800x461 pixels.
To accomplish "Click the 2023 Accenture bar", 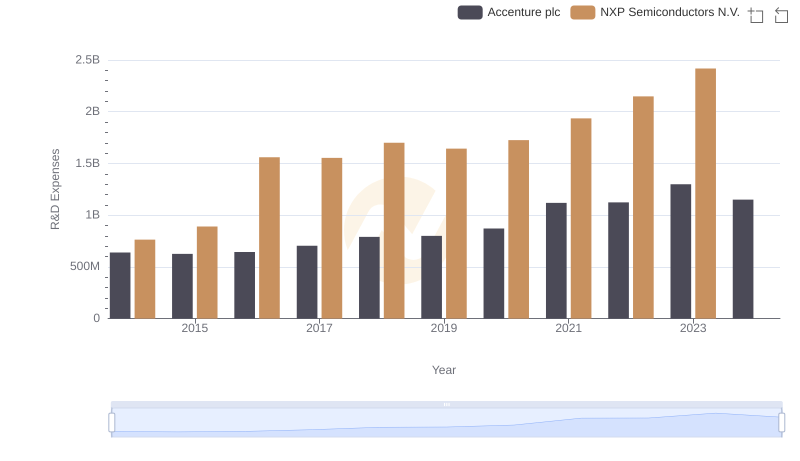I will click(681, 251).
